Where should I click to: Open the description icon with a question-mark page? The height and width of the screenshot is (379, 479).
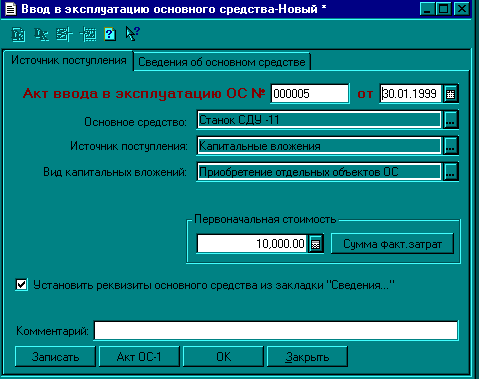[110, 34]
